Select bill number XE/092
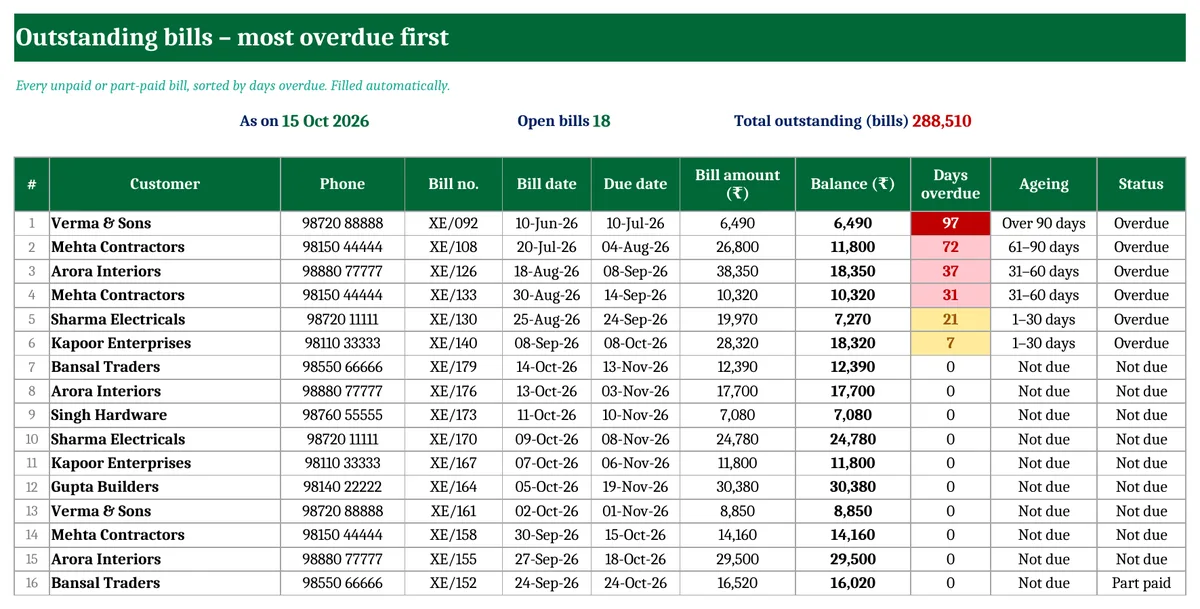 tap(454, 223)
